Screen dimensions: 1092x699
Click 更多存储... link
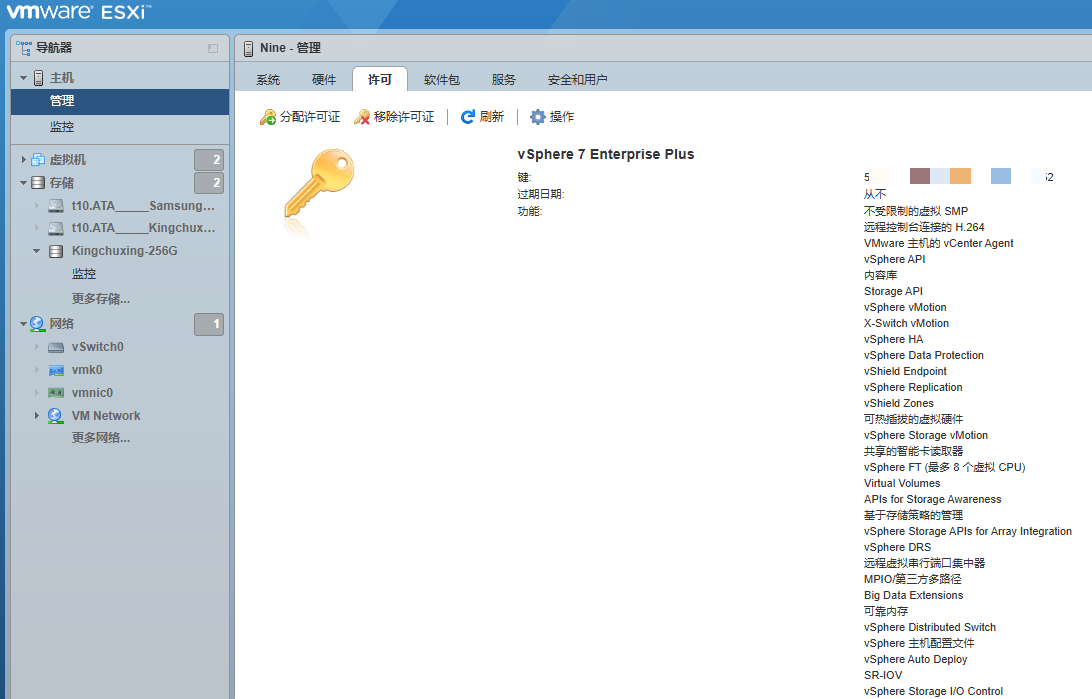point(101,299)
